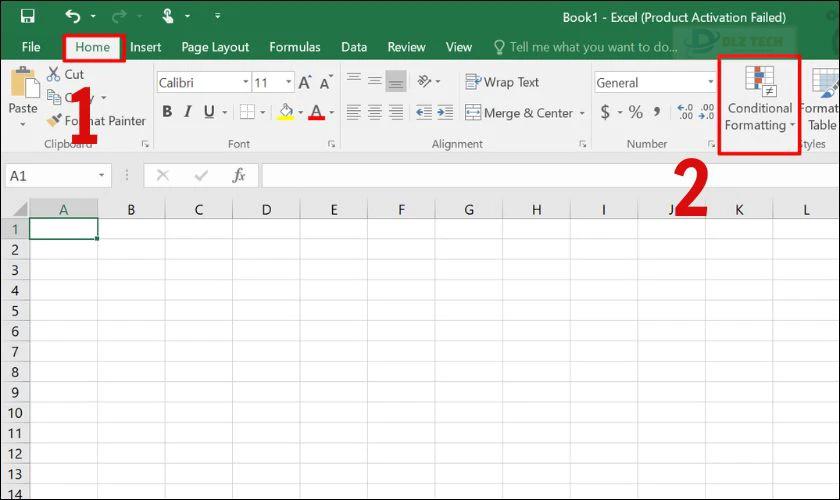The image size is (840, 500).
Task: Click Increase Font Size icon
Action: (304, 83)
